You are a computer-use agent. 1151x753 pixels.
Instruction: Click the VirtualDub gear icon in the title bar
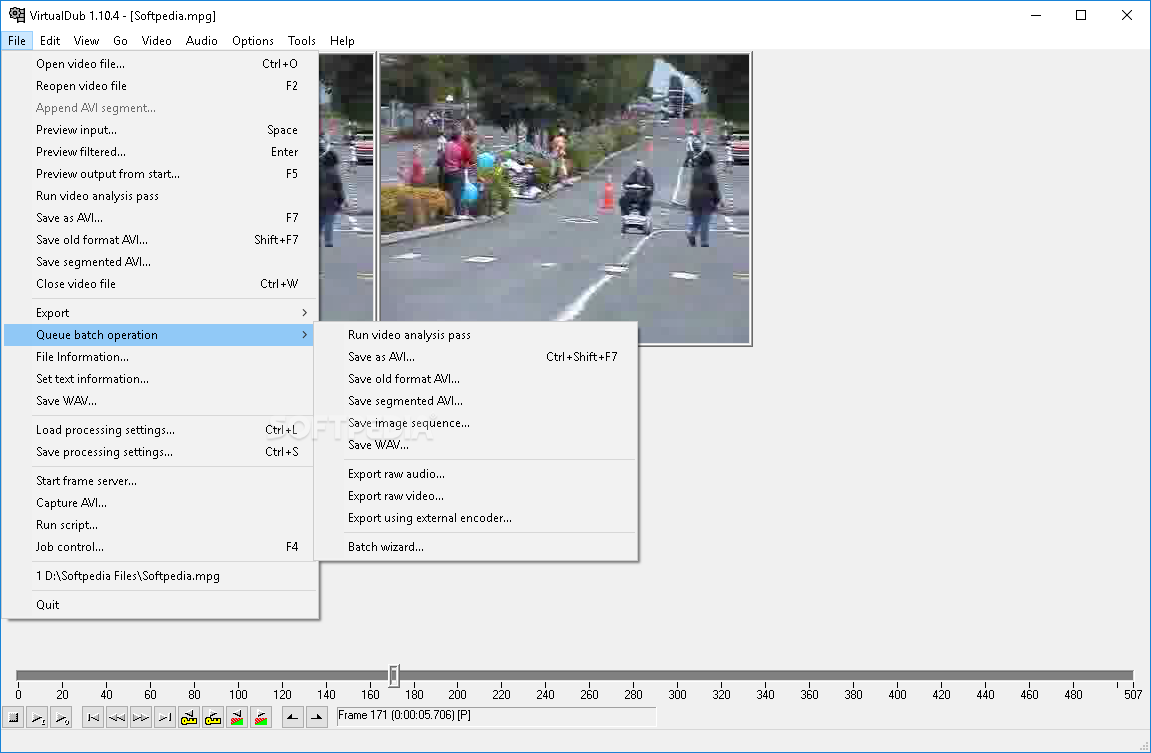[x=17, y=15]
